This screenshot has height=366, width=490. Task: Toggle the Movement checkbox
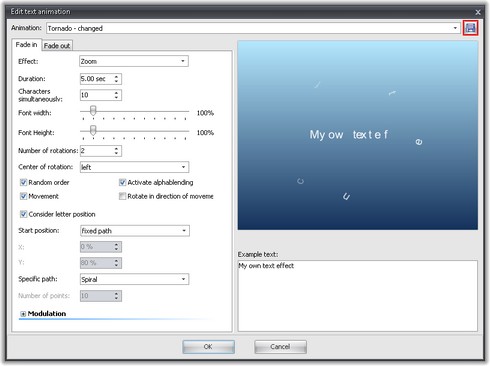23,196
